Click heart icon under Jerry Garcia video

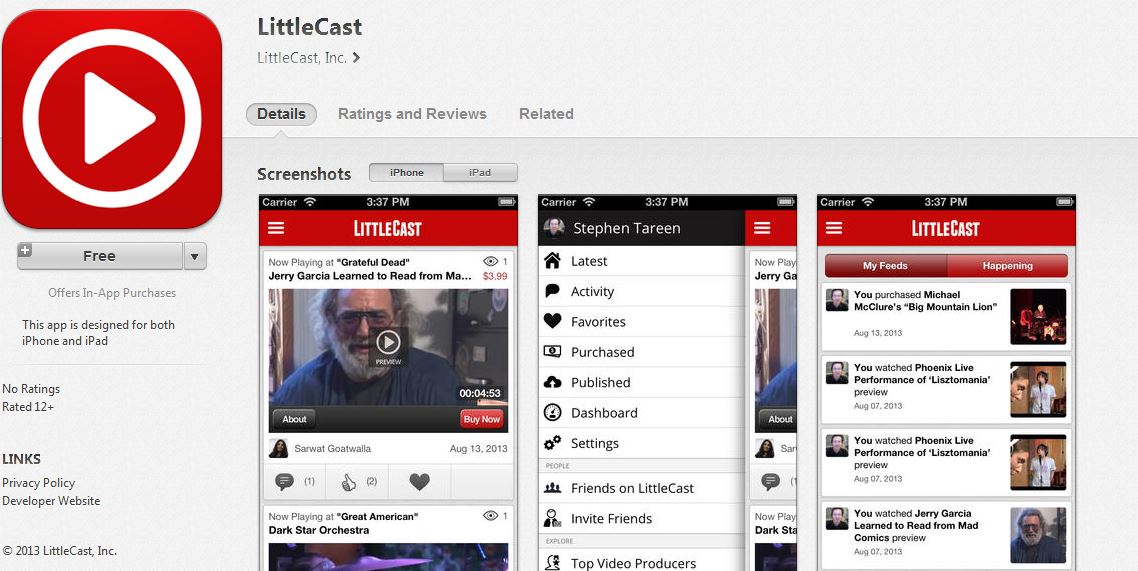point(419,481)
